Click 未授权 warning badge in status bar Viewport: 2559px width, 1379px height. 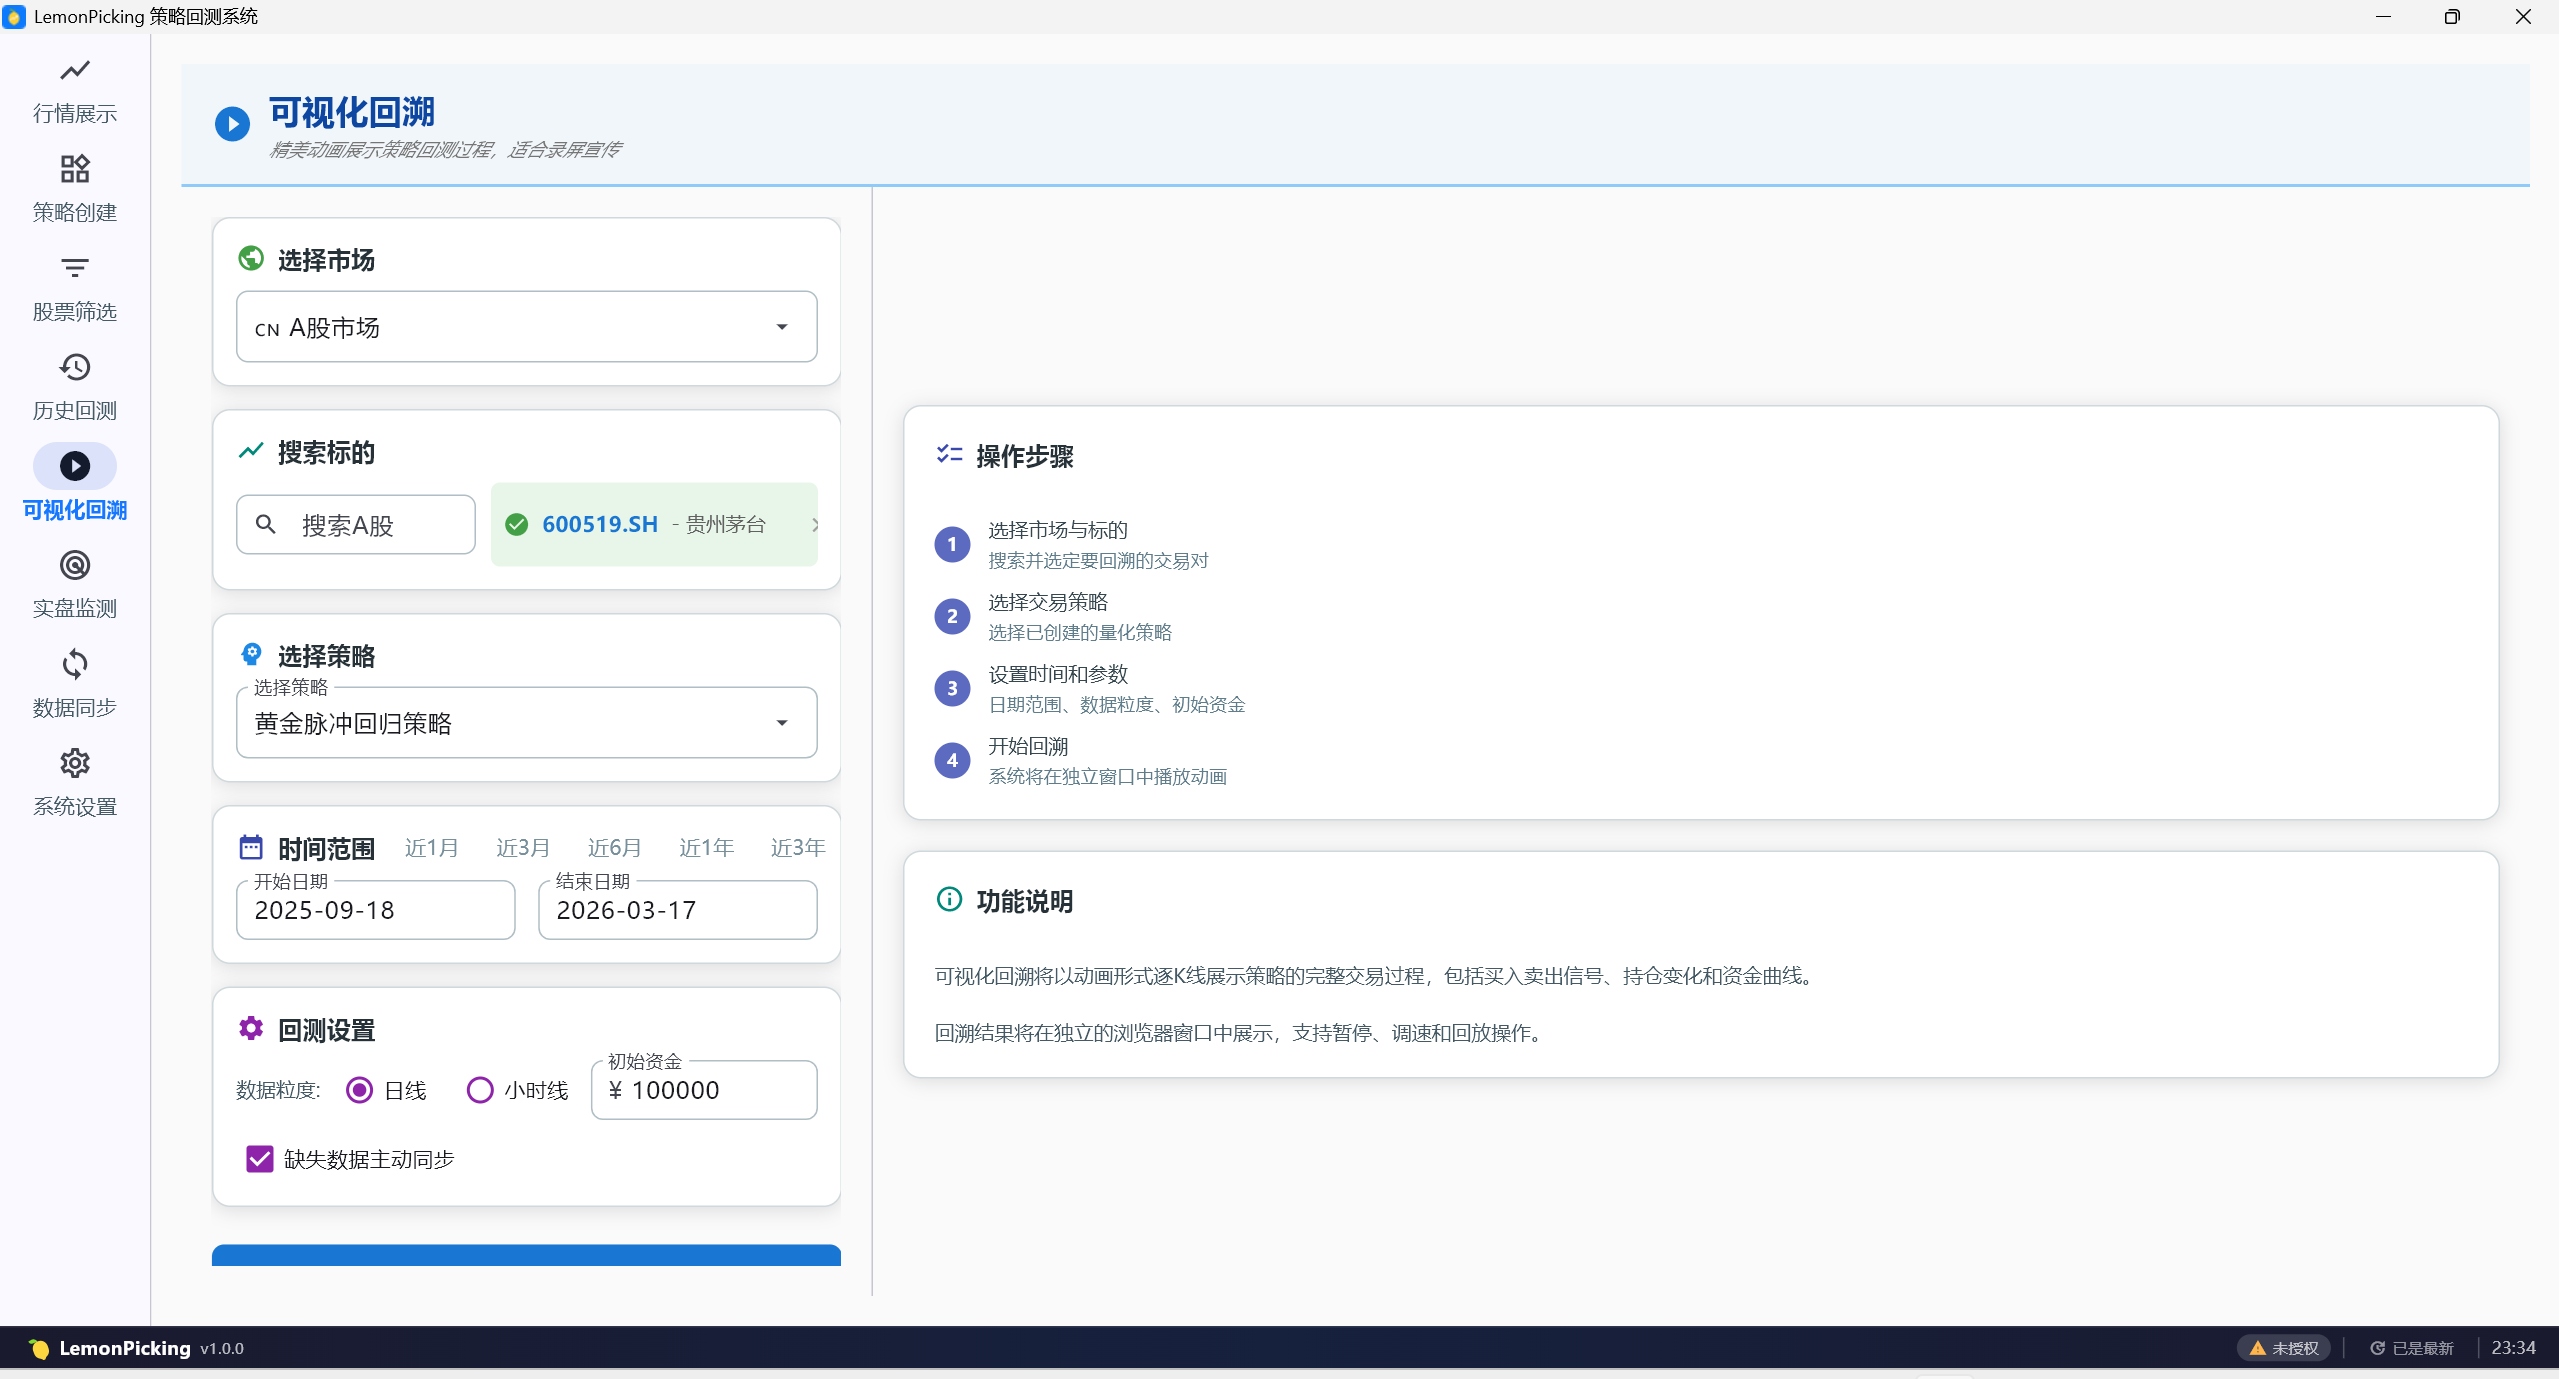pos(2283,1348)
